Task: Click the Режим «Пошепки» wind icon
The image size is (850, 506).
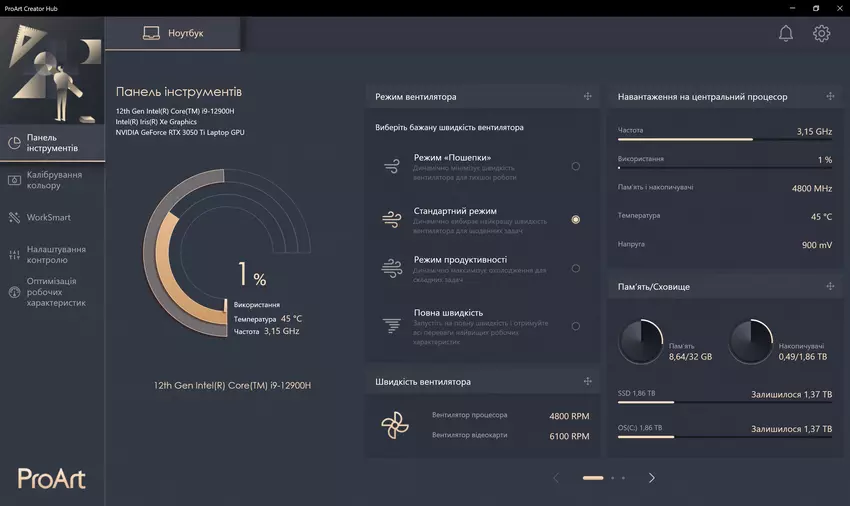Action: pos(392,166)
